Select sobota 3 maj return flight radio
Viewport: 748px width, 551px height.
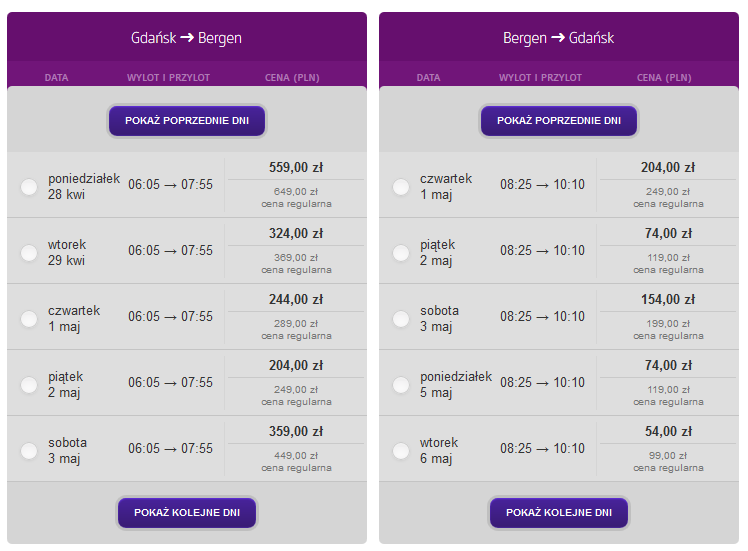(401, 318)
